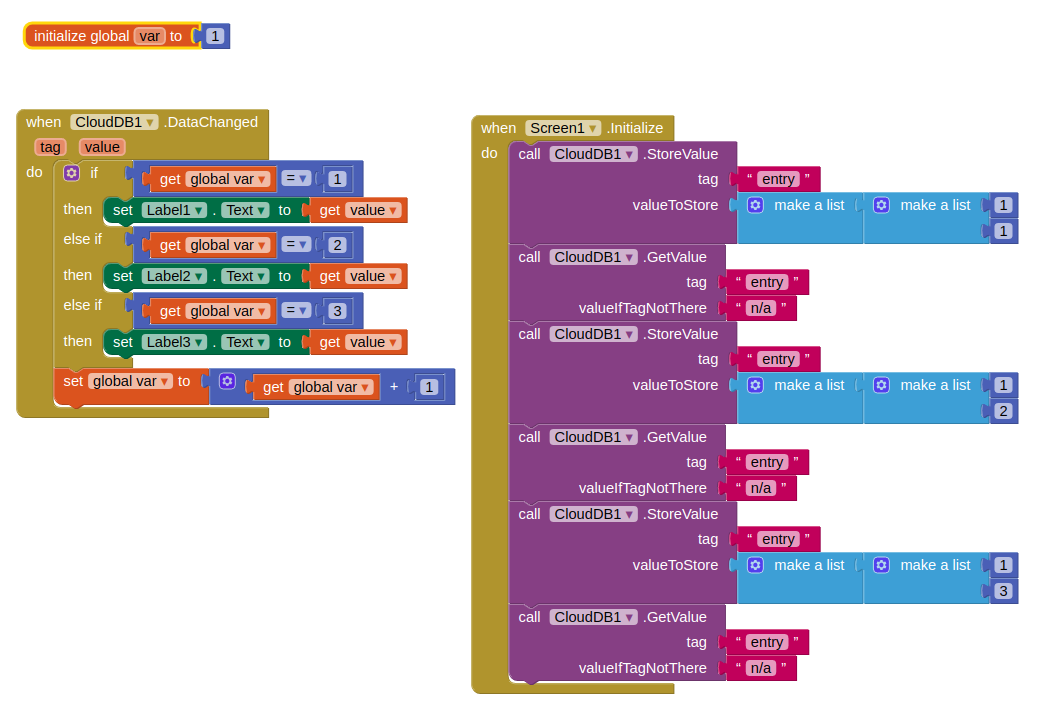Edit the entry tag text in first StoreValue

pos(779,178)
